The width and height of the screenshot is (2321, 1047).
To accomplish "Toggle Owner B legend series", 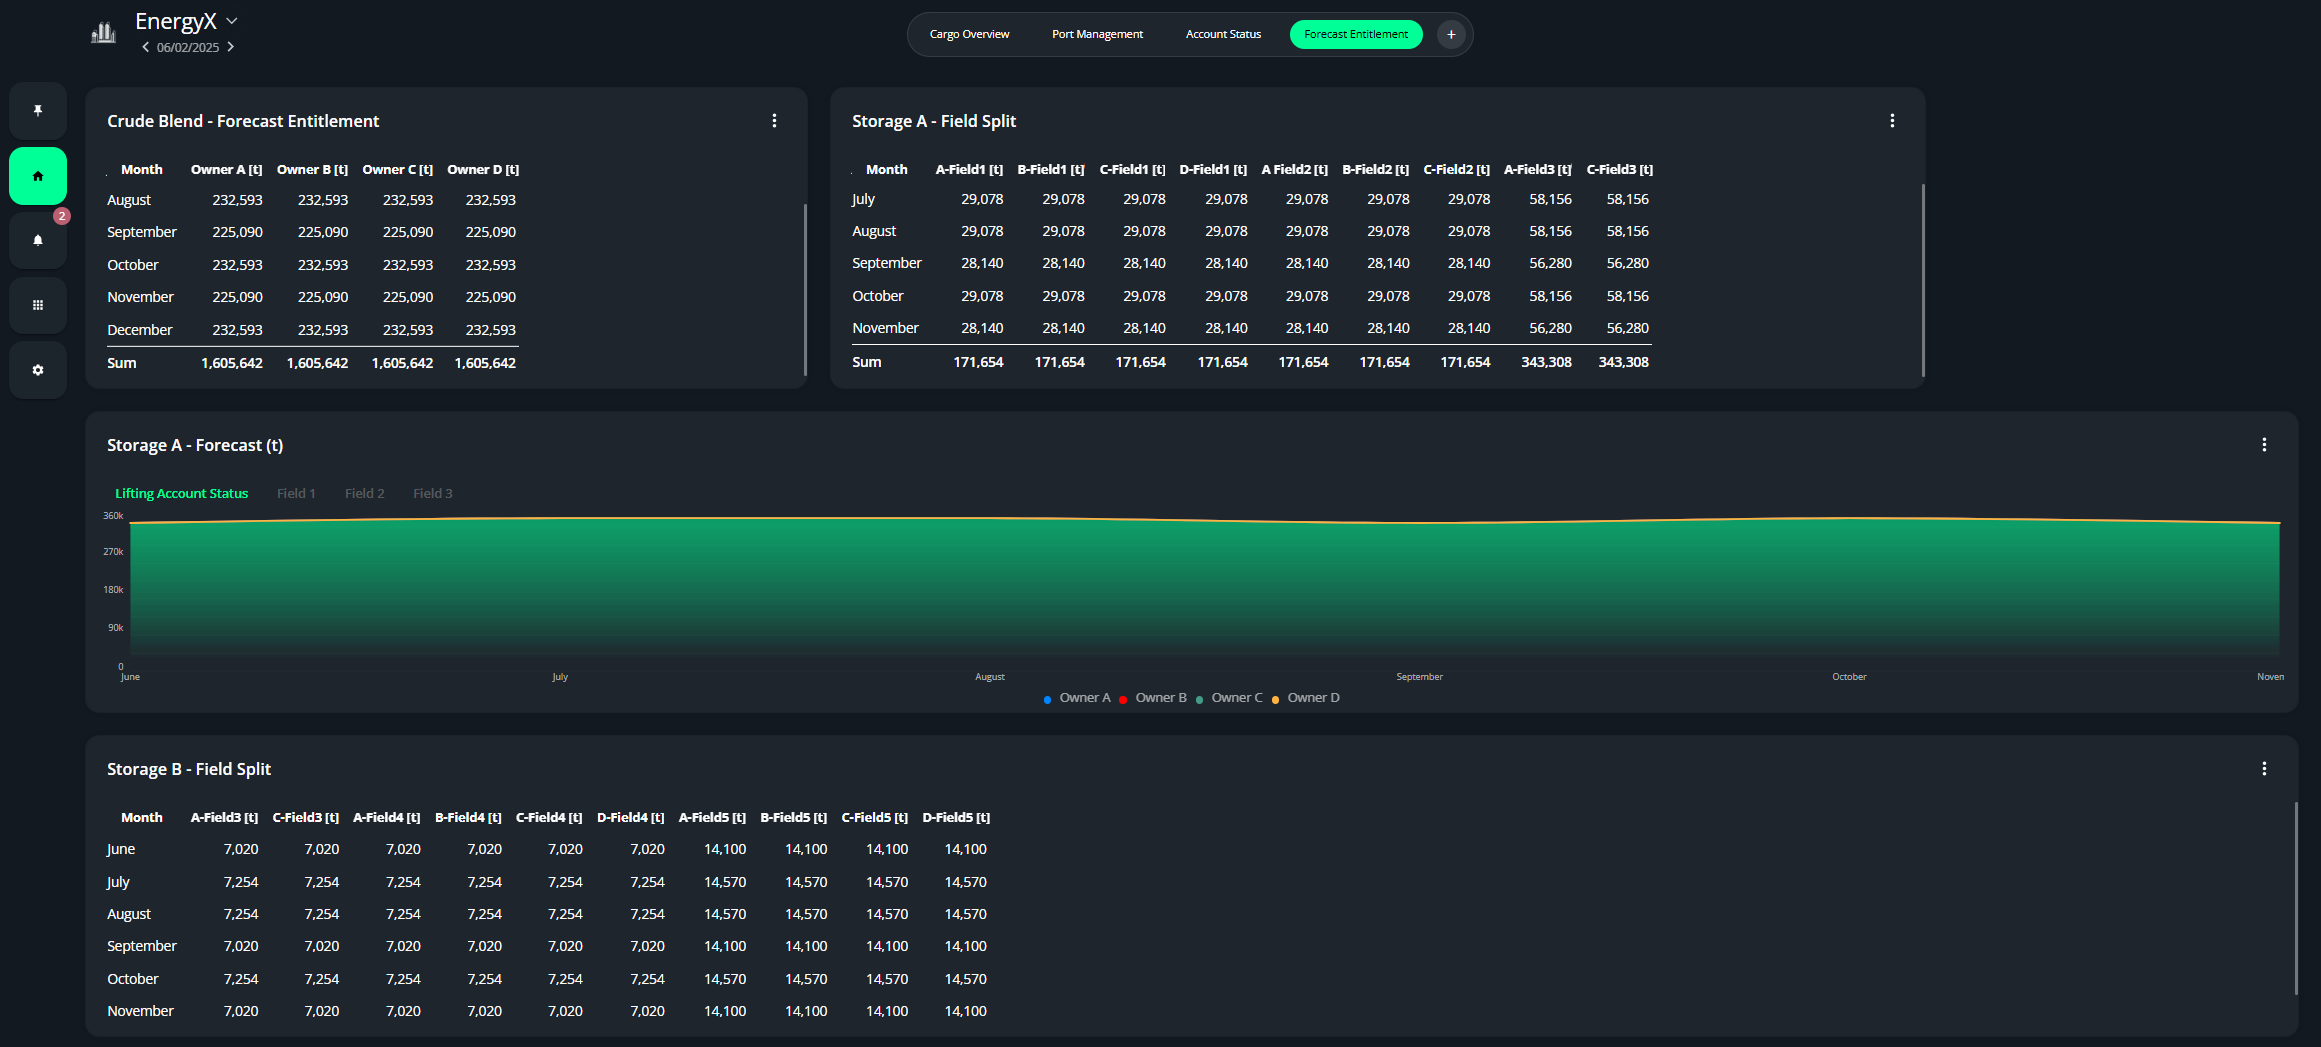I will tap(1153, 698).
